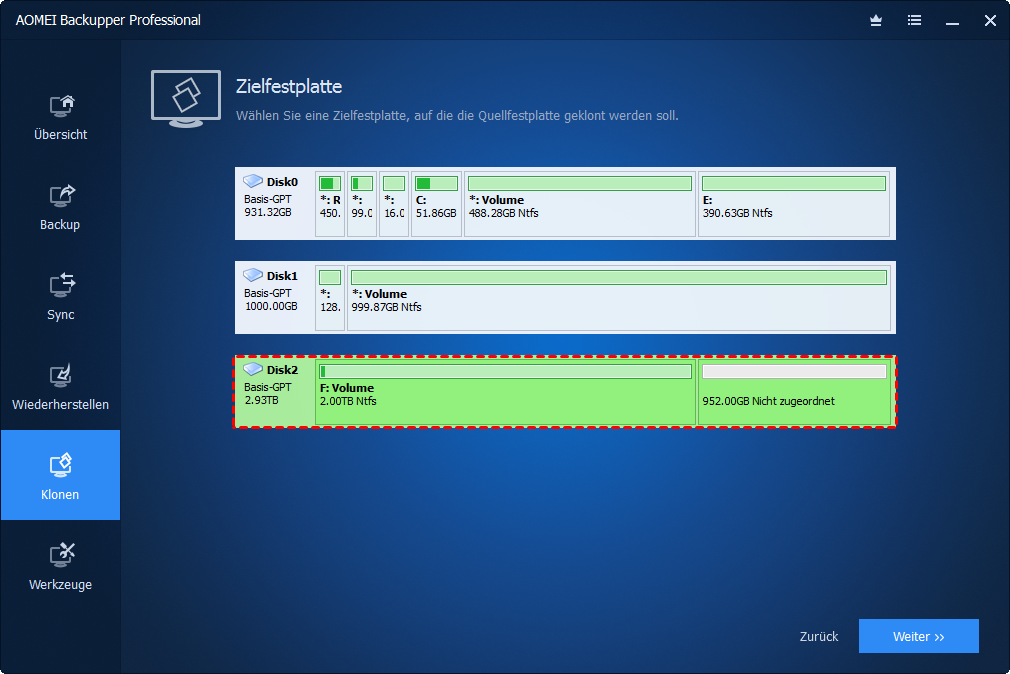The width and height of the screenshot is (1010, 674).
Task: Click the Disk0 drive icon
Action: coord(253,181)
